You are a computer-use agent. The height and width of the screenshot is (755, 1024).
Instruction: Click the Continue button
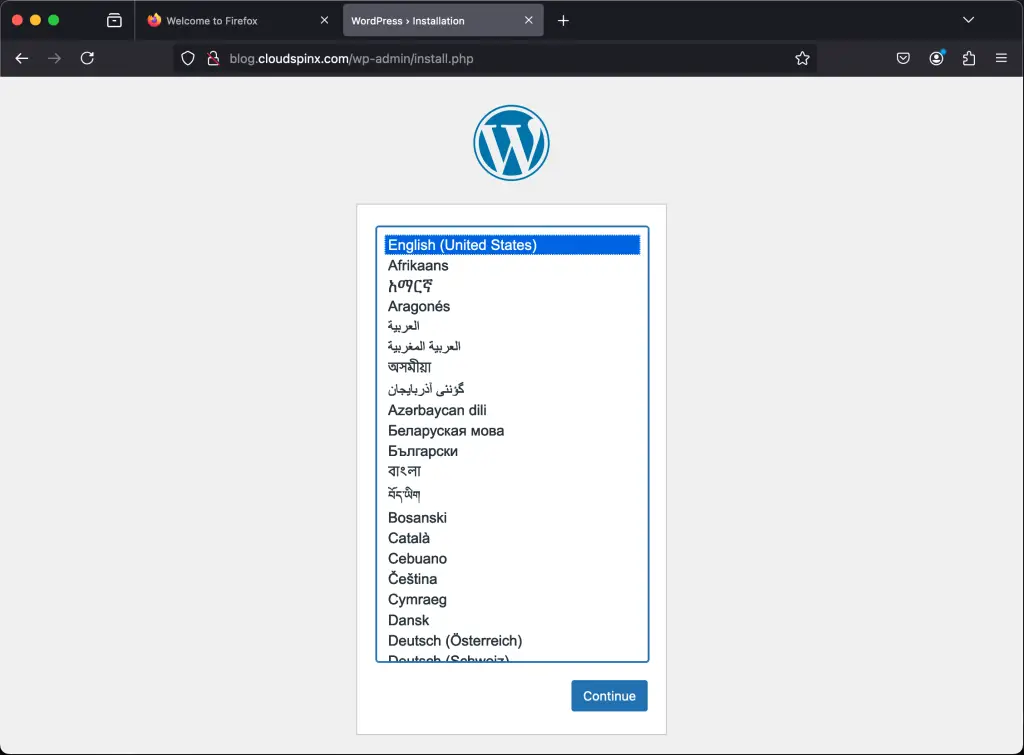coord(609,695)
